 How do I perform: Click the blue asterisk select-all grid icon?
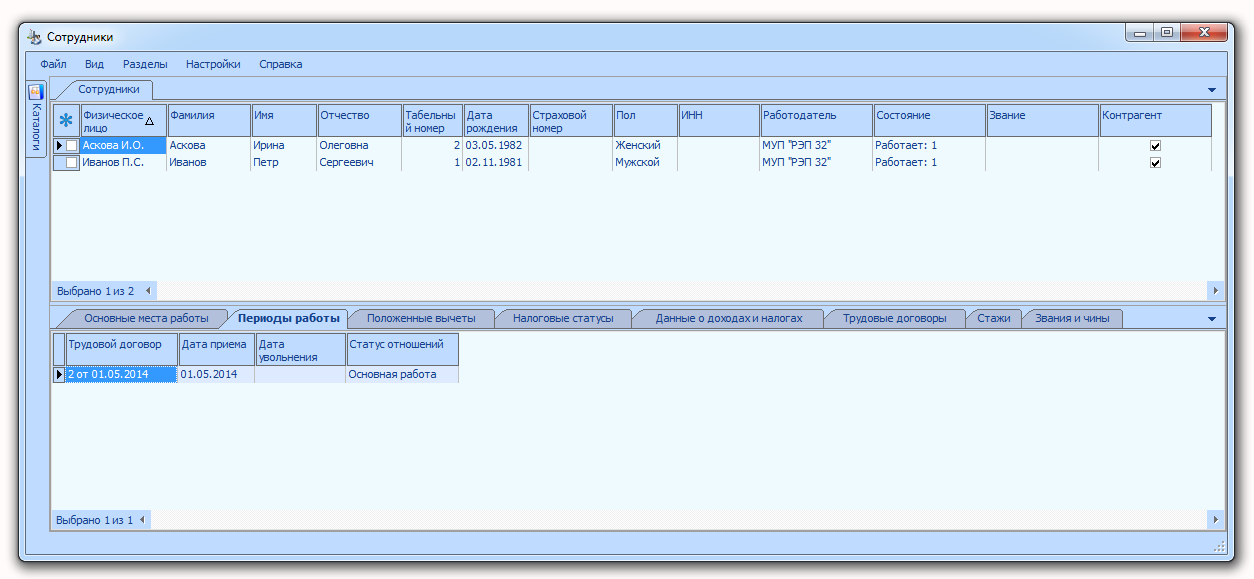pyautogui.click(x=66, y=120)
